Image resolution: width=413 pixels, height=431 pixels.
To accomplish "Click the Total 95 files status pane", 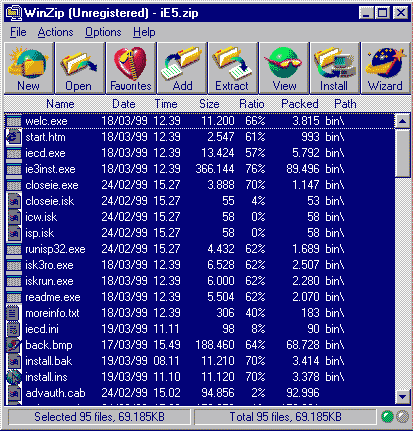I will click(285, 417).
